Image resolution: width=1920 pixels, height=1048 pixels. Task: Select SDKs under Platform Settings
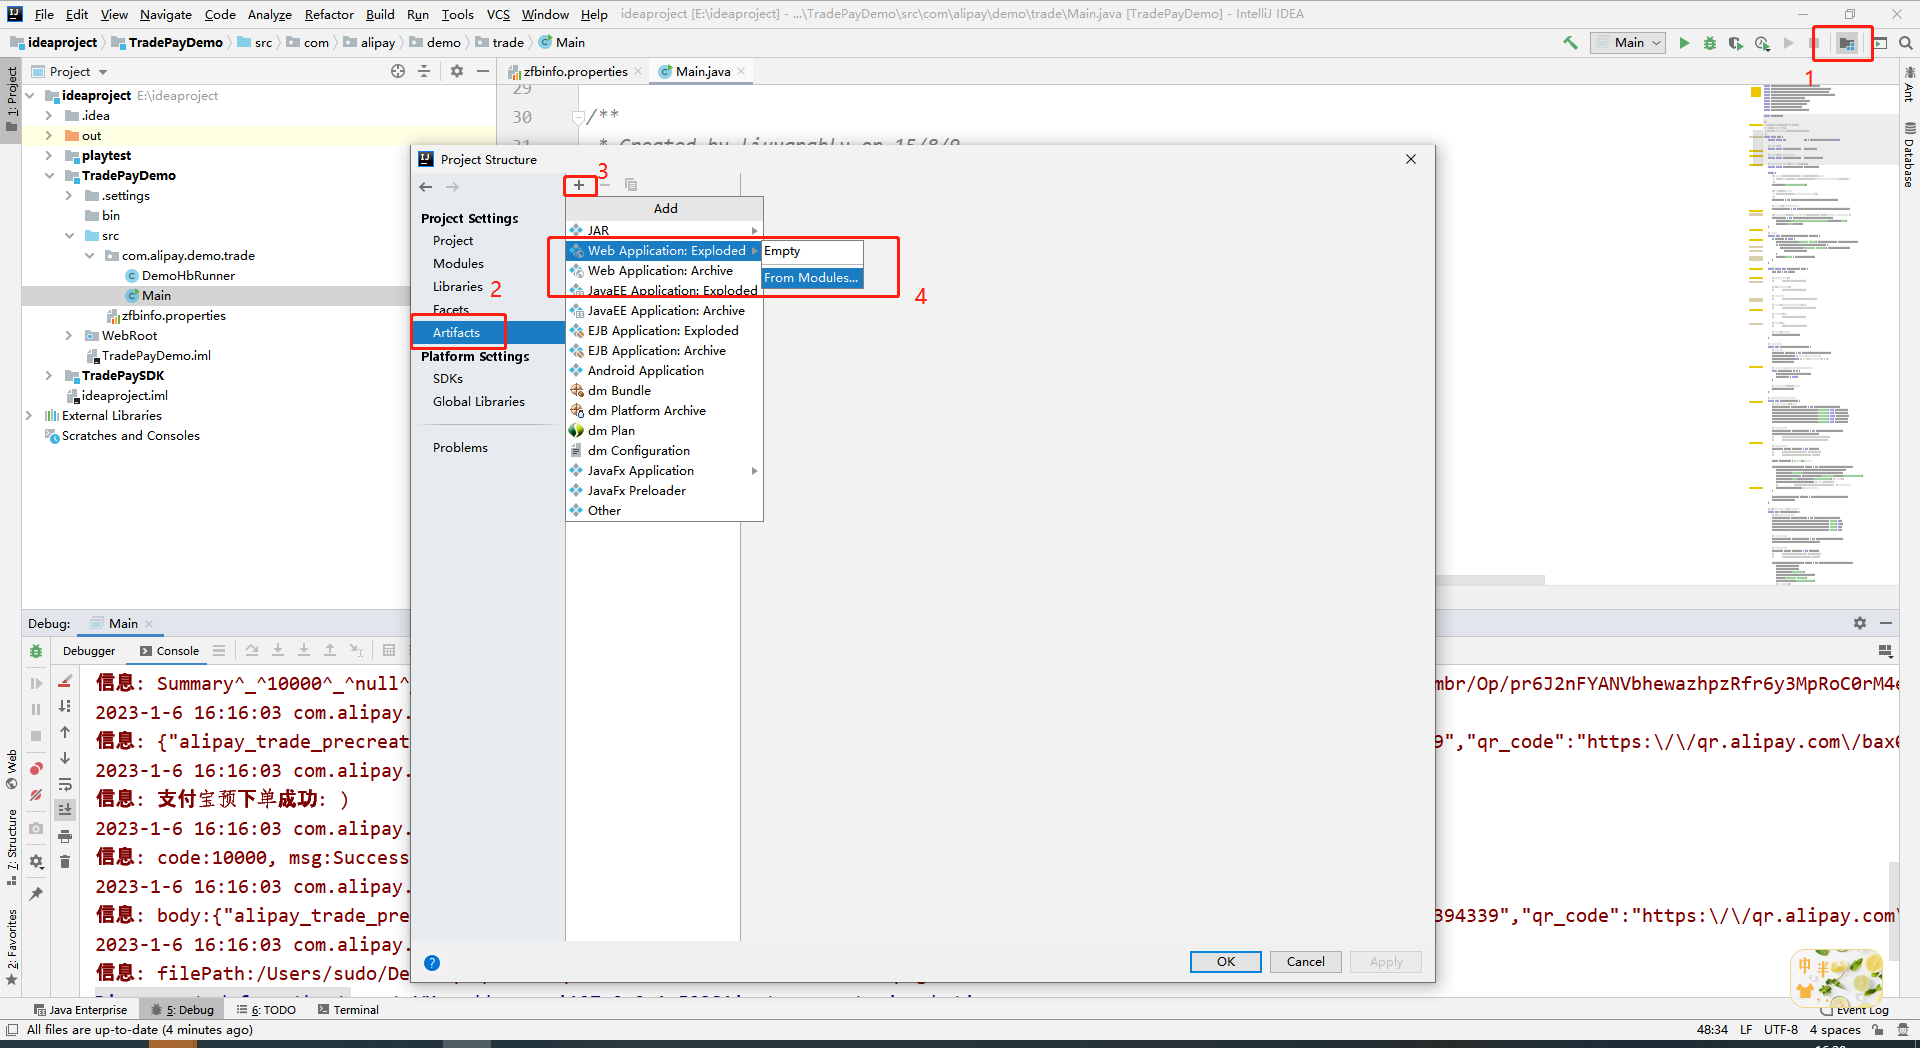click(448, 379)
